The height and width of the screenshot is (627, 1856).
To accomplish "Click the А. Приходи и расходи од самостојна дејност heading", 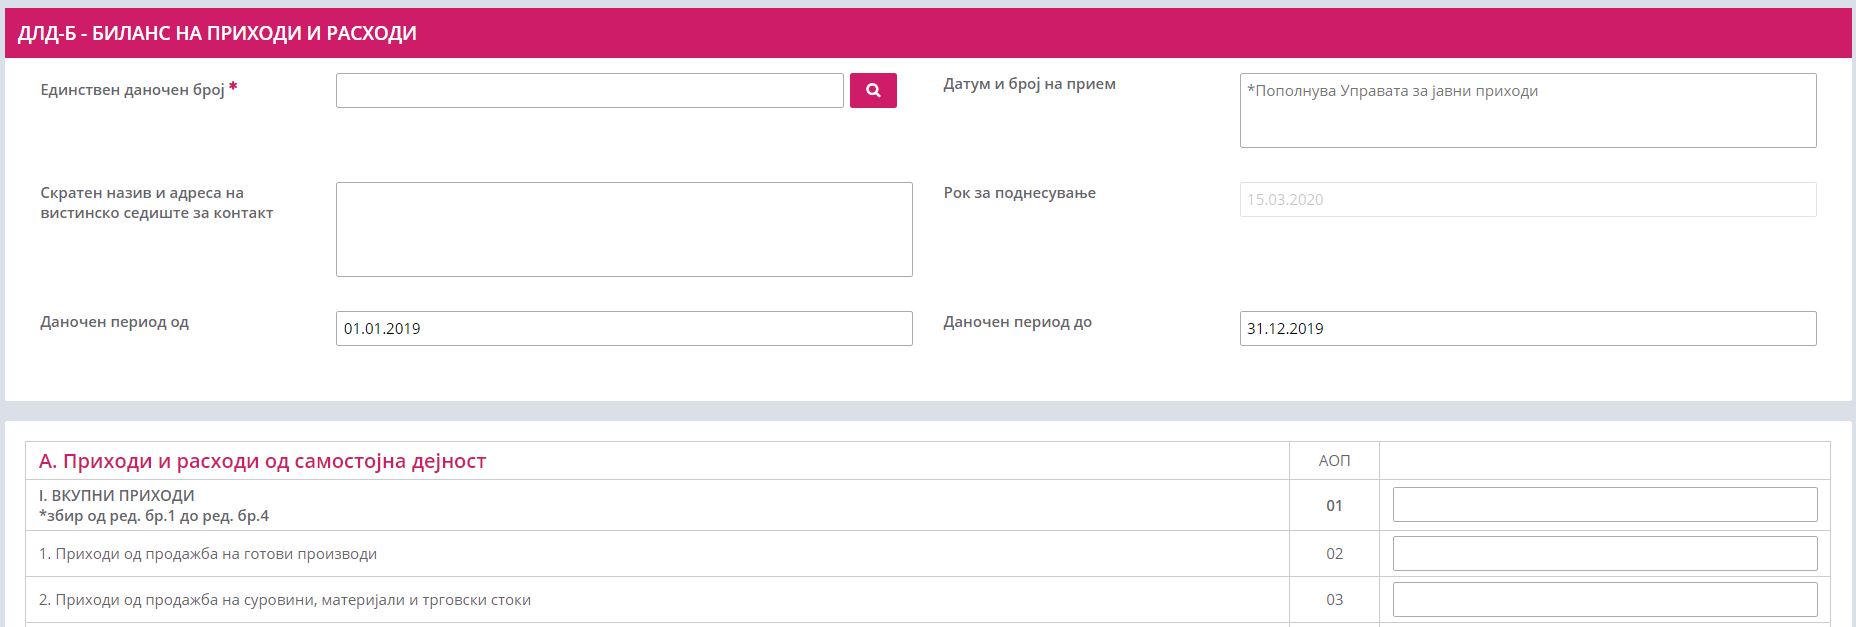I will [x=262, y=461].
